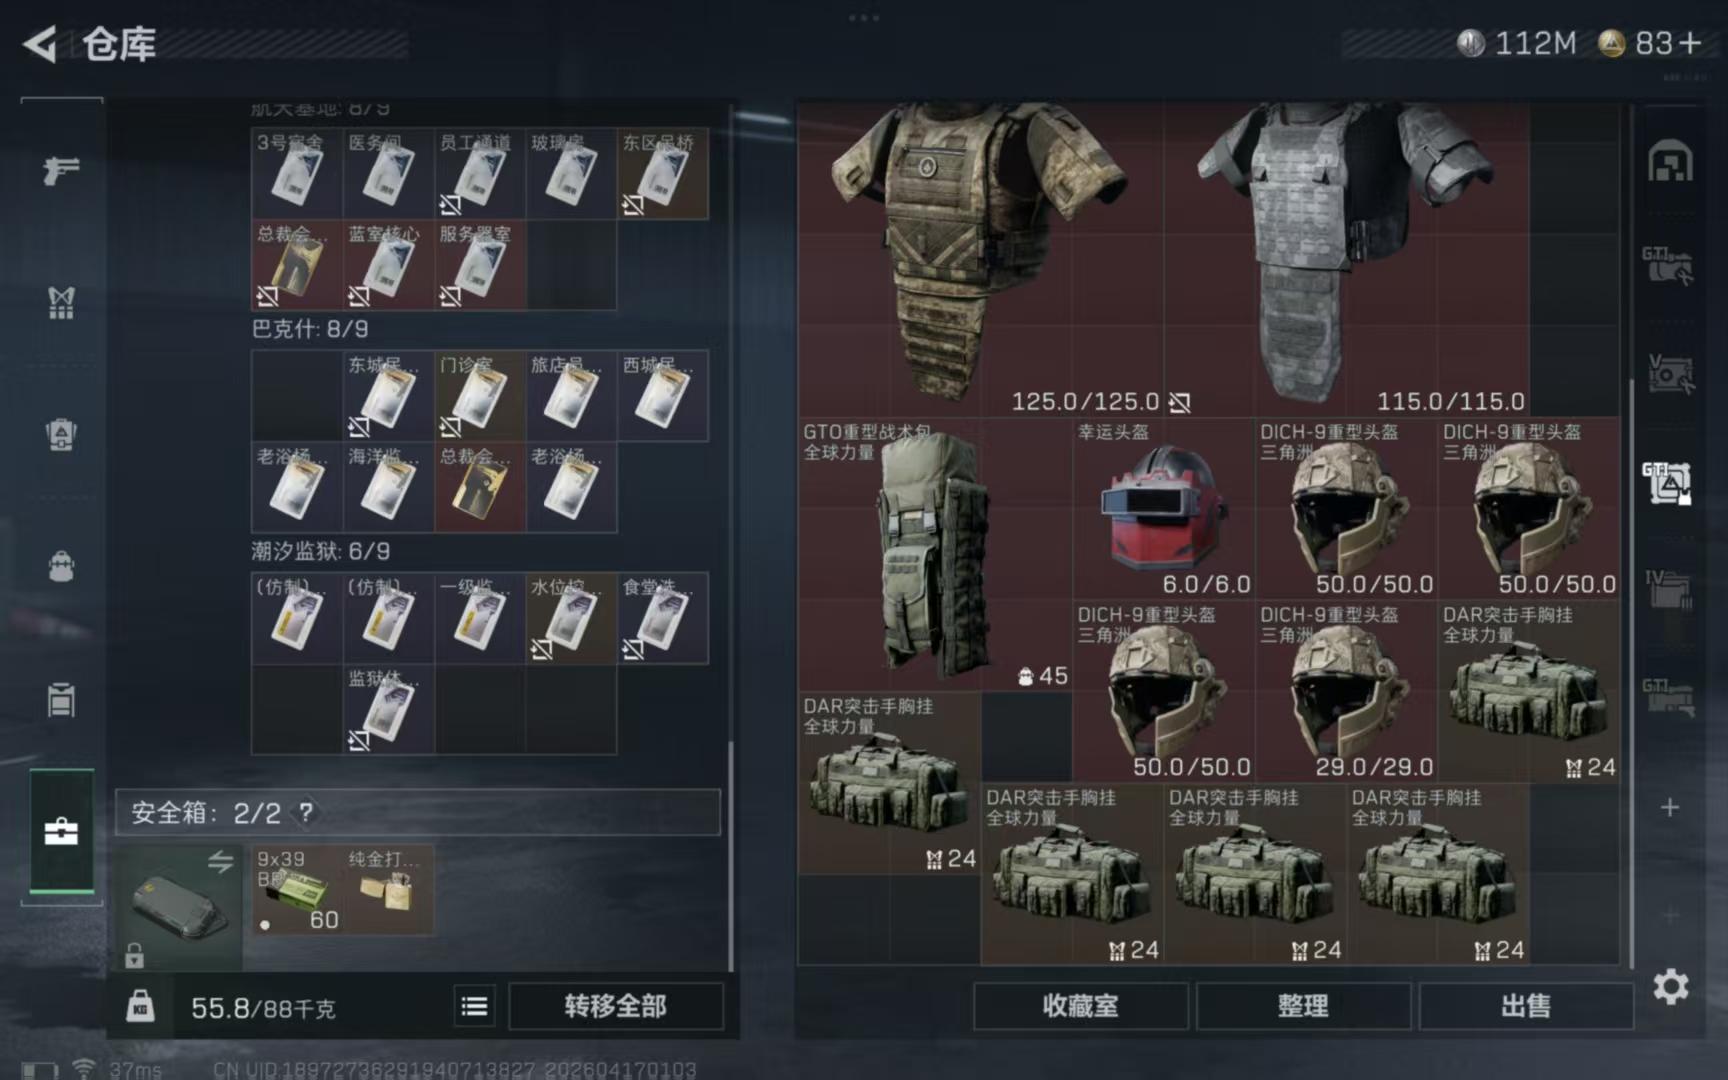Click the 整理 organize button
Image resolution: width=1728 pixels, height=1080 pixels.
coord(1303,1006)
